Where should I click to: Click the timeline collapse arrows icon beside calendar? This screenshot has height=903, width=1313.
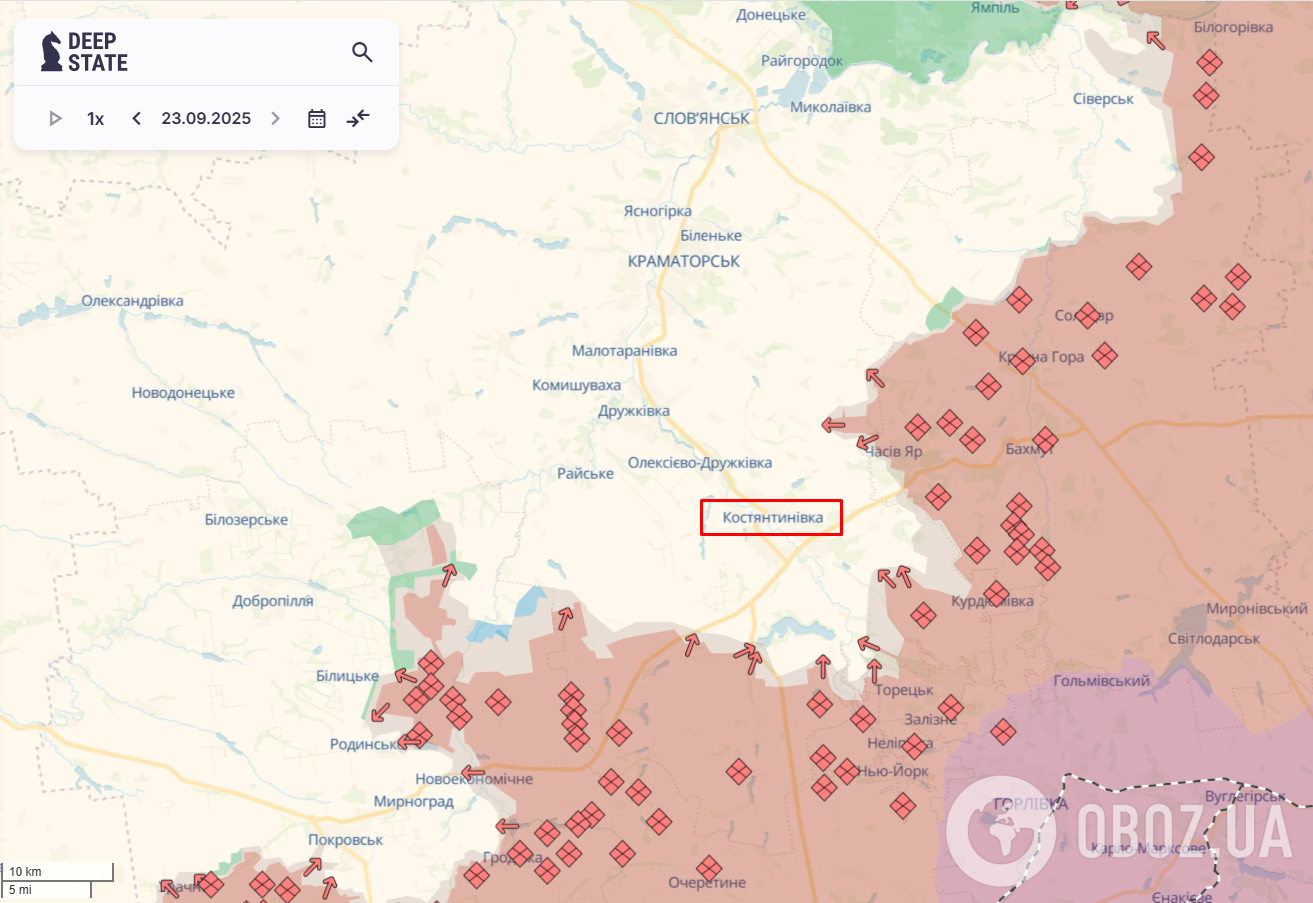(357, 118)
